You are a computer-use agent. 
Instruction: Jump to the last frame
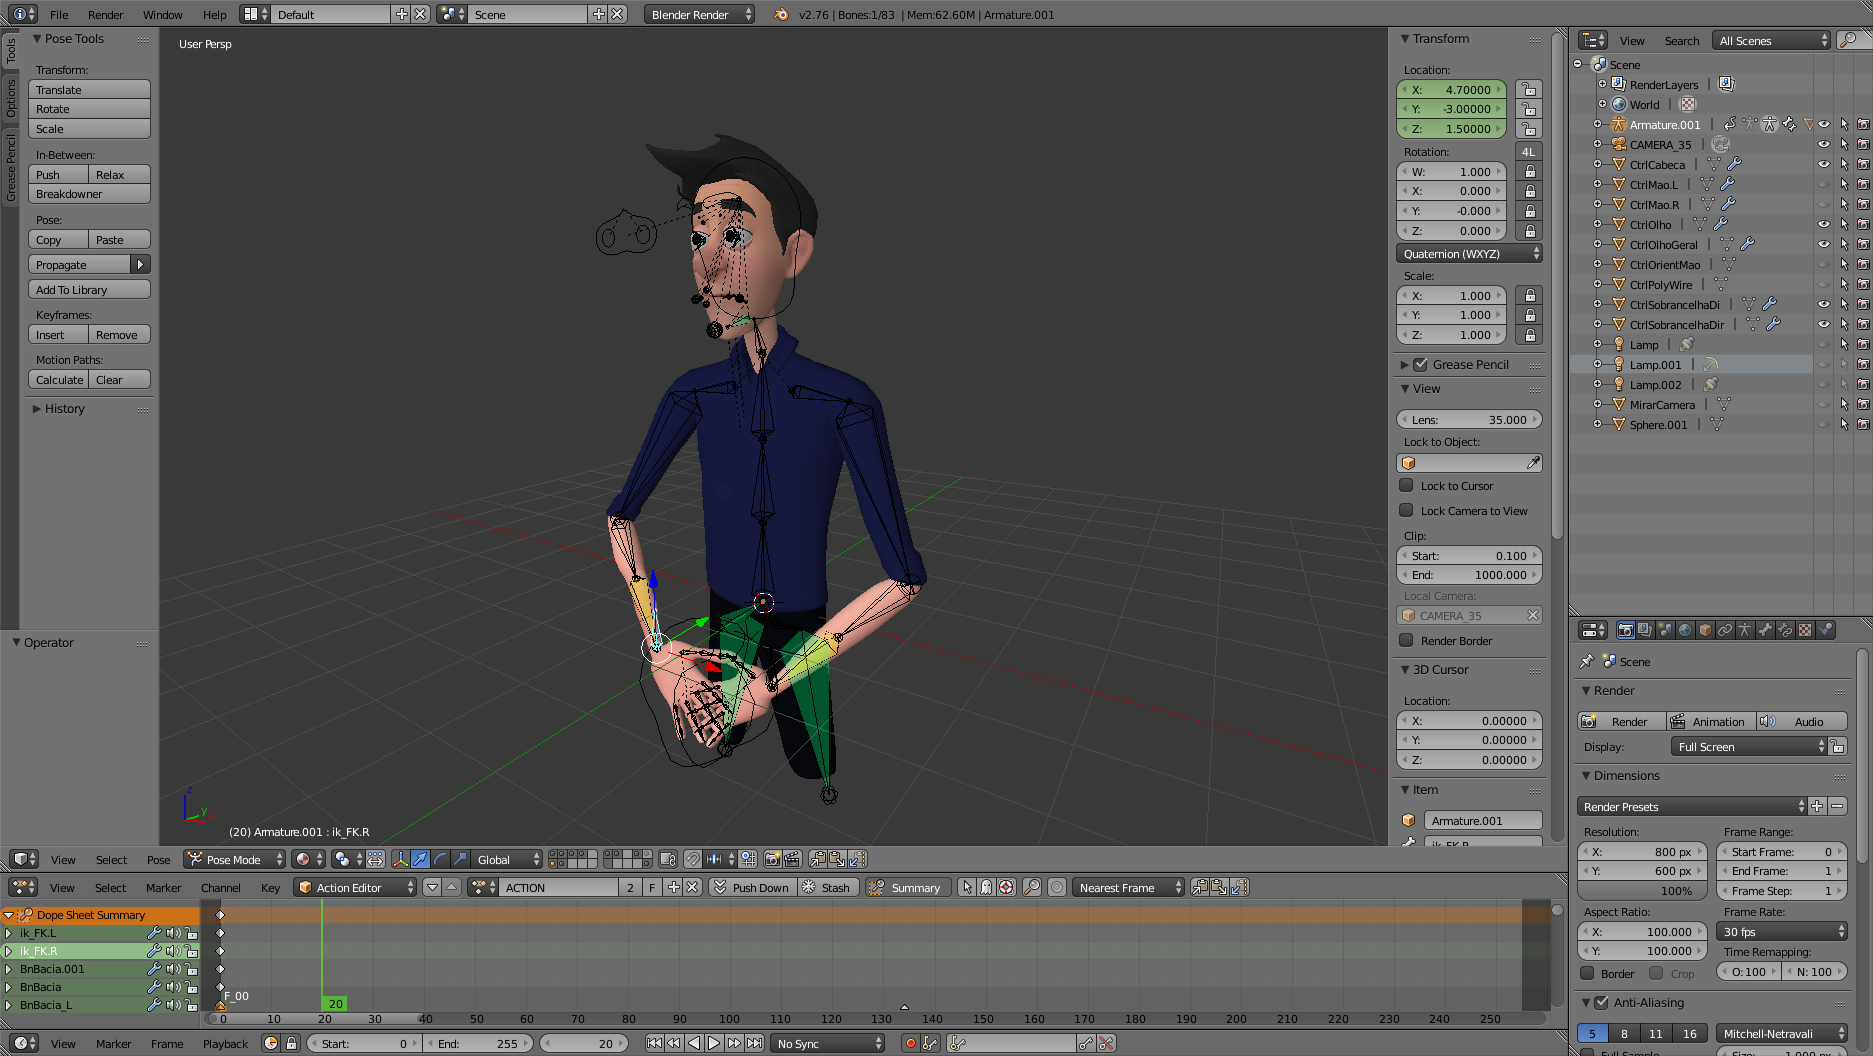tap(755, 1043)
